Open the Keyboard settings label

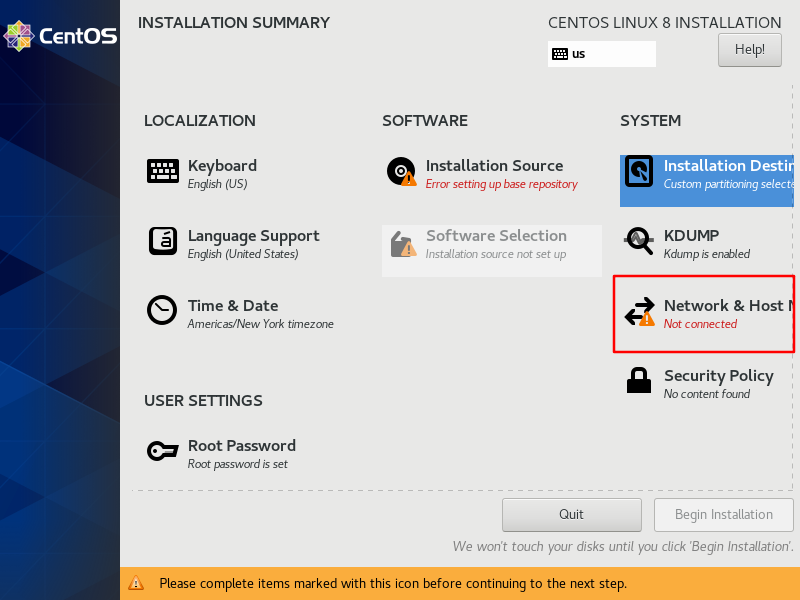coord(222,166)
